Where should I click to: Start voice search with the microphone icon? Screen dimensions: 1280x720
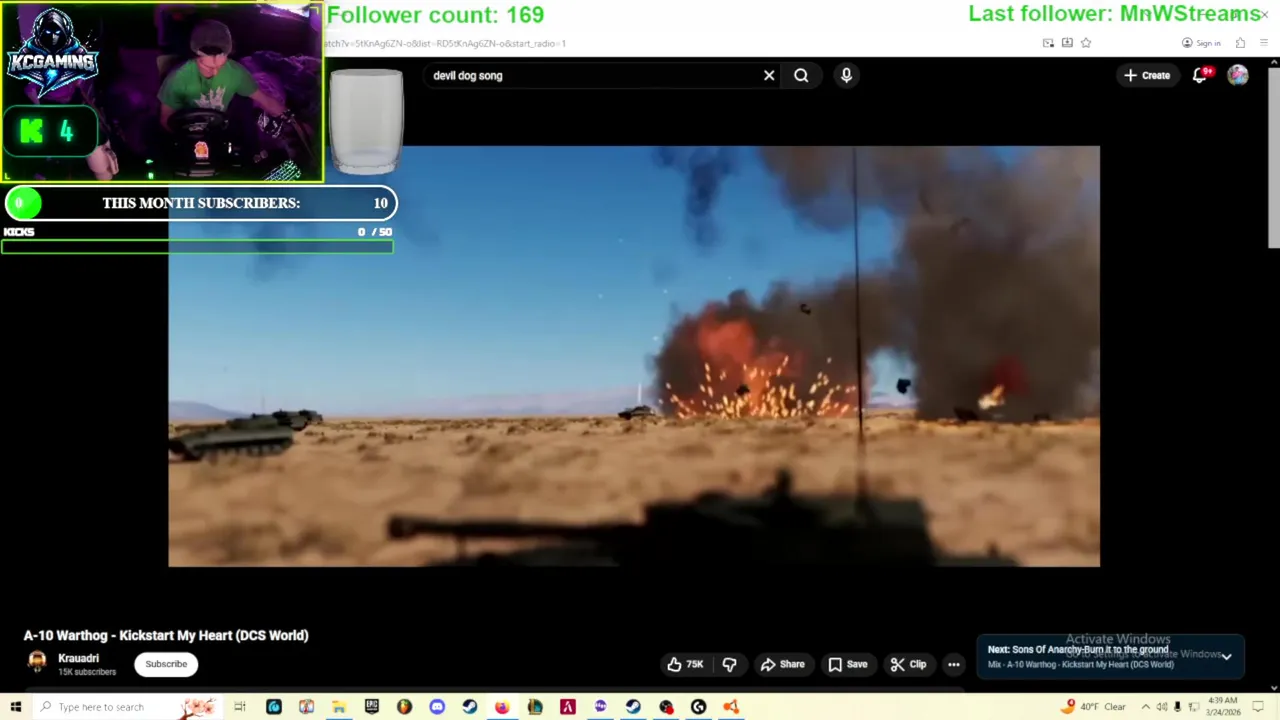point(846,75)
